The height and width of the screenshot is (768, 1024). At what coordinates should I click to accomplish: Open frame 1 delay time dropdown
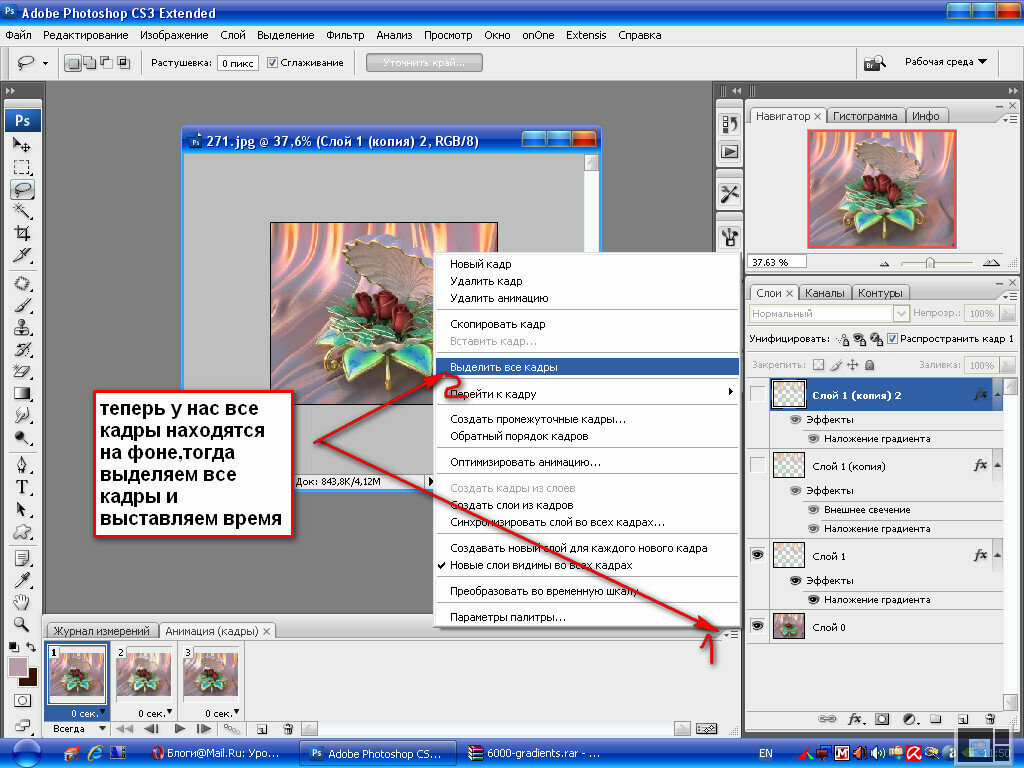point(87,713)
